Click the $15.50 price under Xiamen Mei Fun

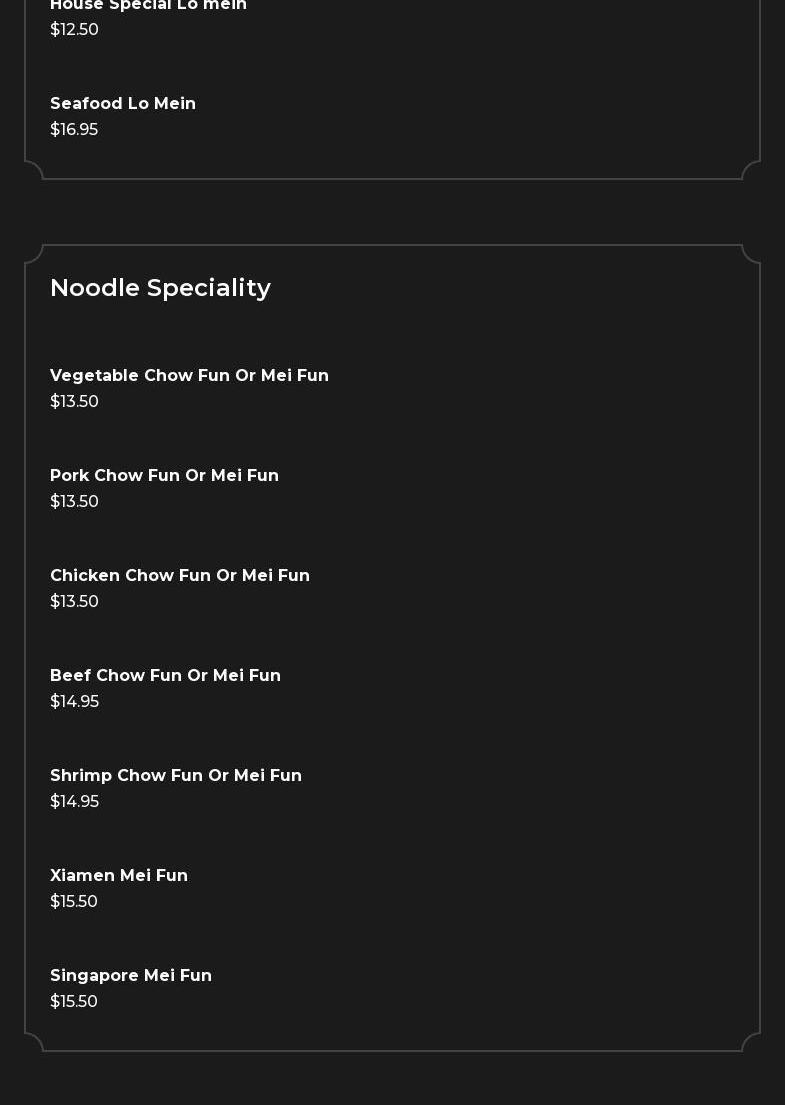tap(74, 902)
